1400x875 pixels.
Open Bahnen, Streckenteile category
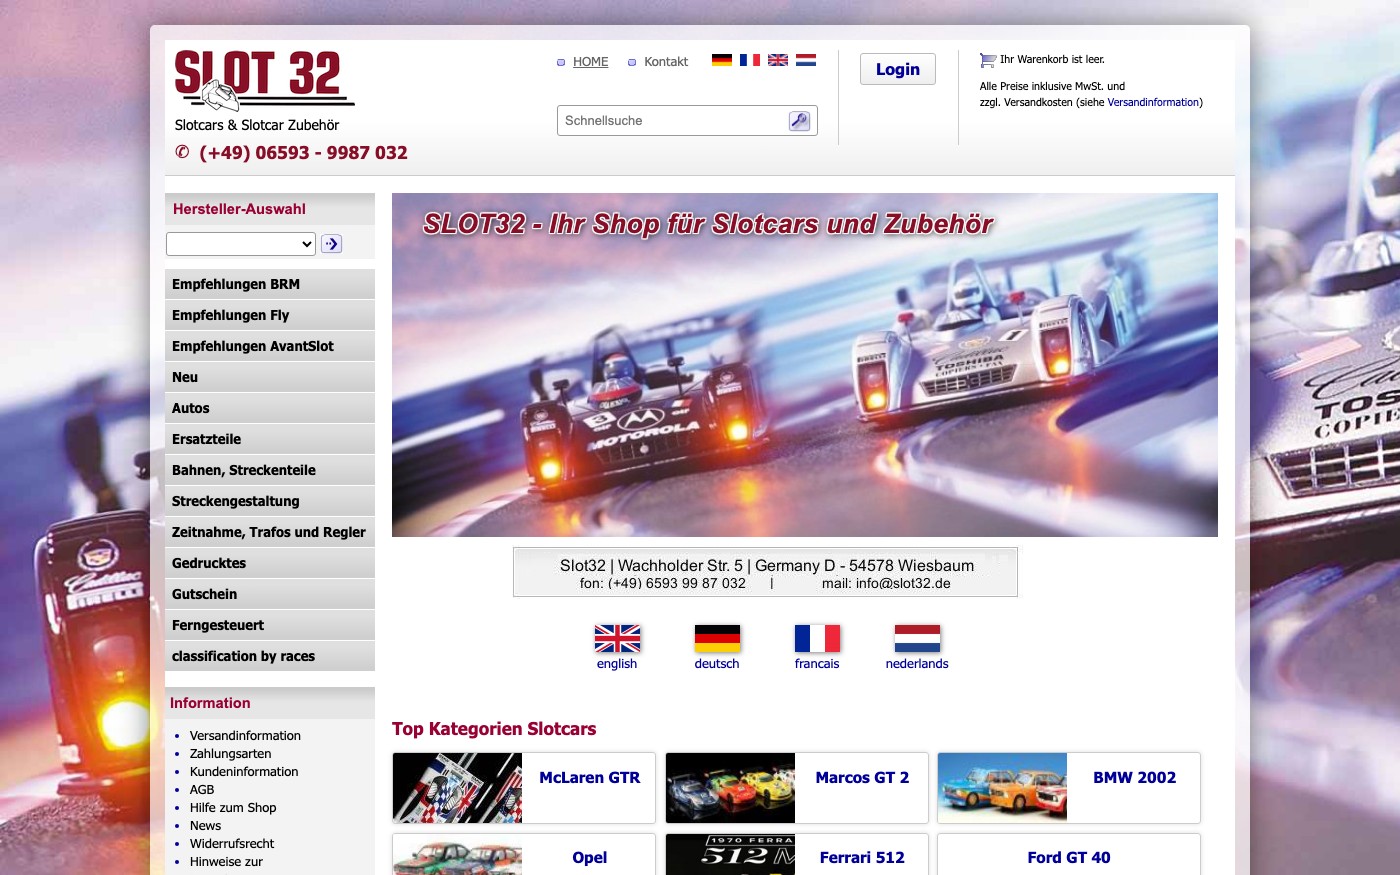tap(270, 470)
